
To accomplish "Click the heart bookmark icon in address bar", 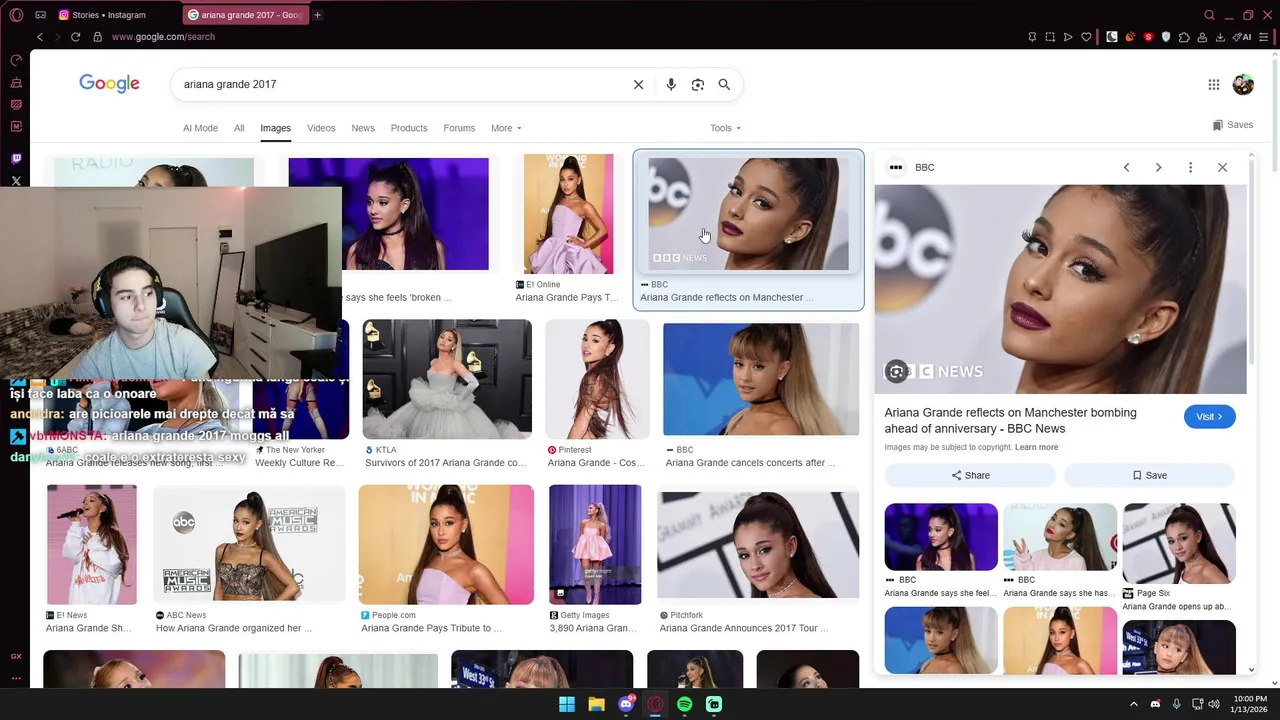I will click(1086, 37).
